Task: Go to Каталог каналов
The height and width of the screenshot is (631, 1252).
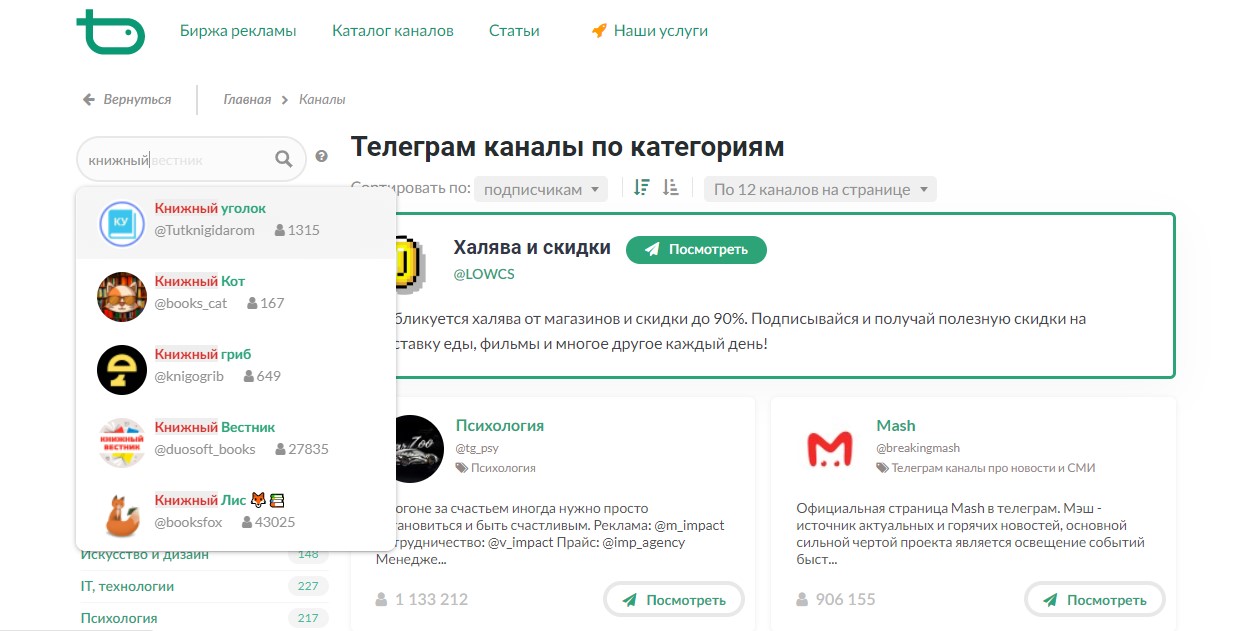Action: point(393,31)
